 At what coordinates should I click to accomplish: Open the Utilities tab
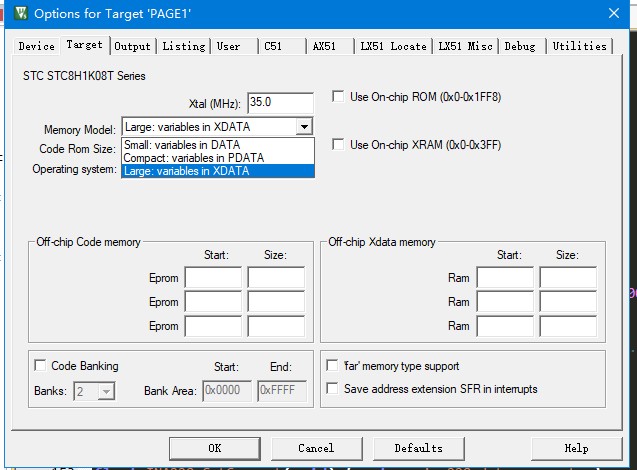tap(579, 46)
